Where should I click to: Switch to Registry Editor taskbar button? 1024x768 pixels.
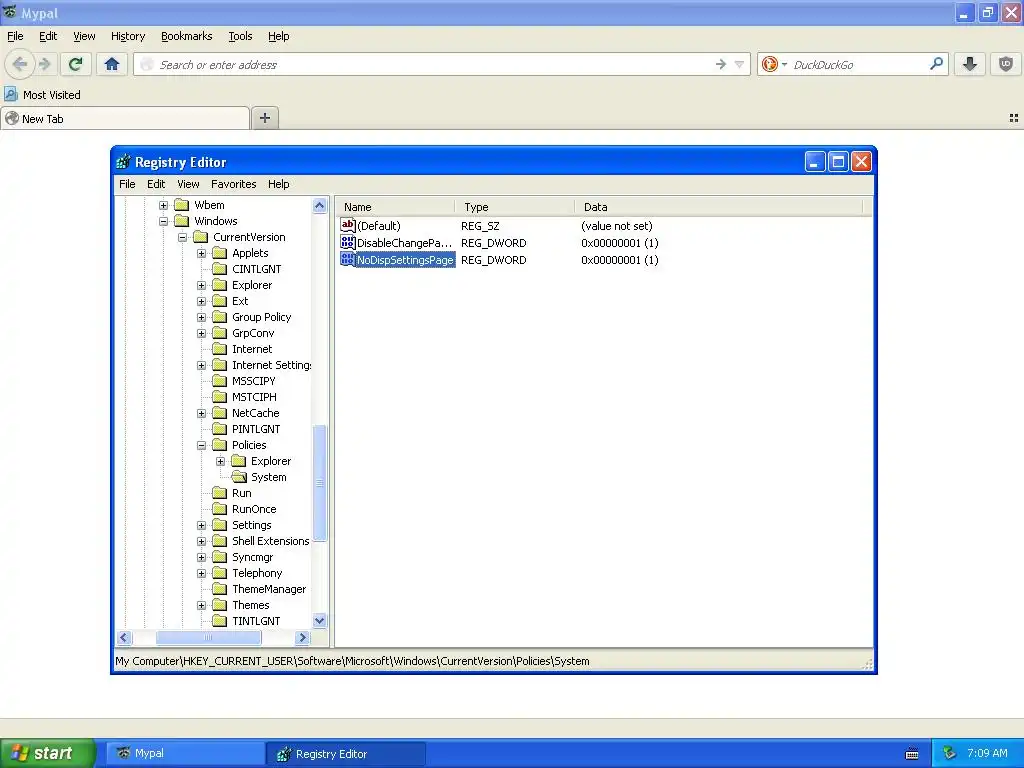(x=346, y=754)
